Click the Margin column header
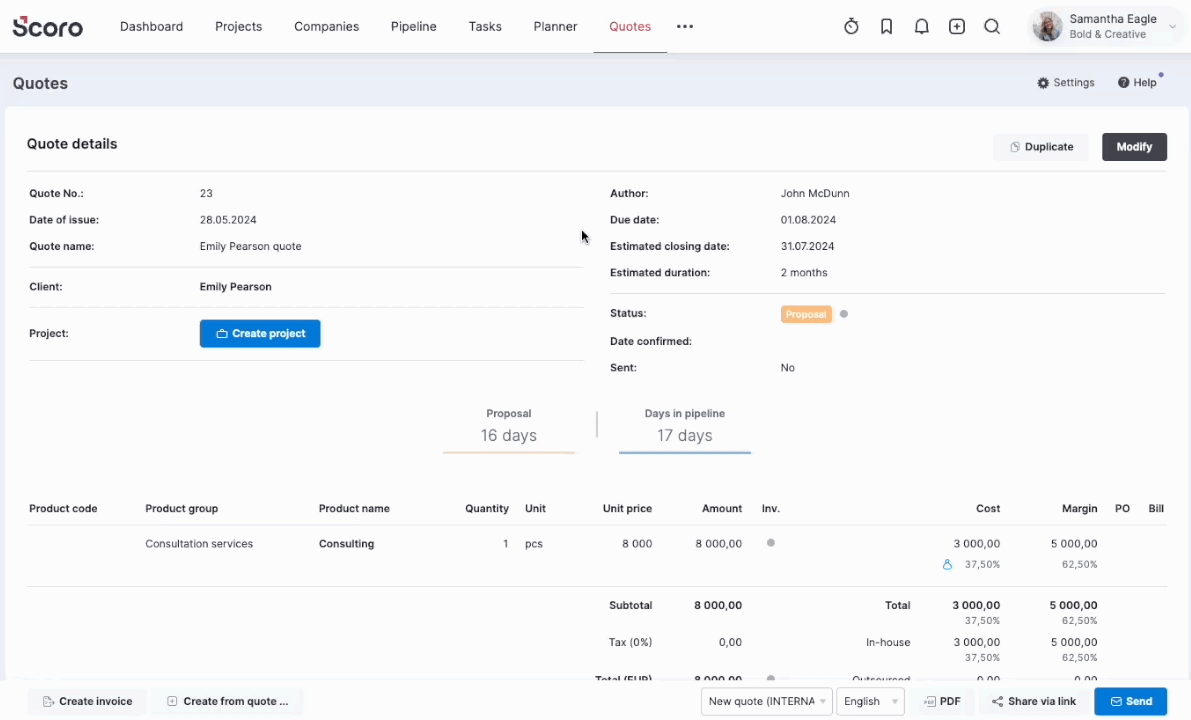 (1079, 508)
